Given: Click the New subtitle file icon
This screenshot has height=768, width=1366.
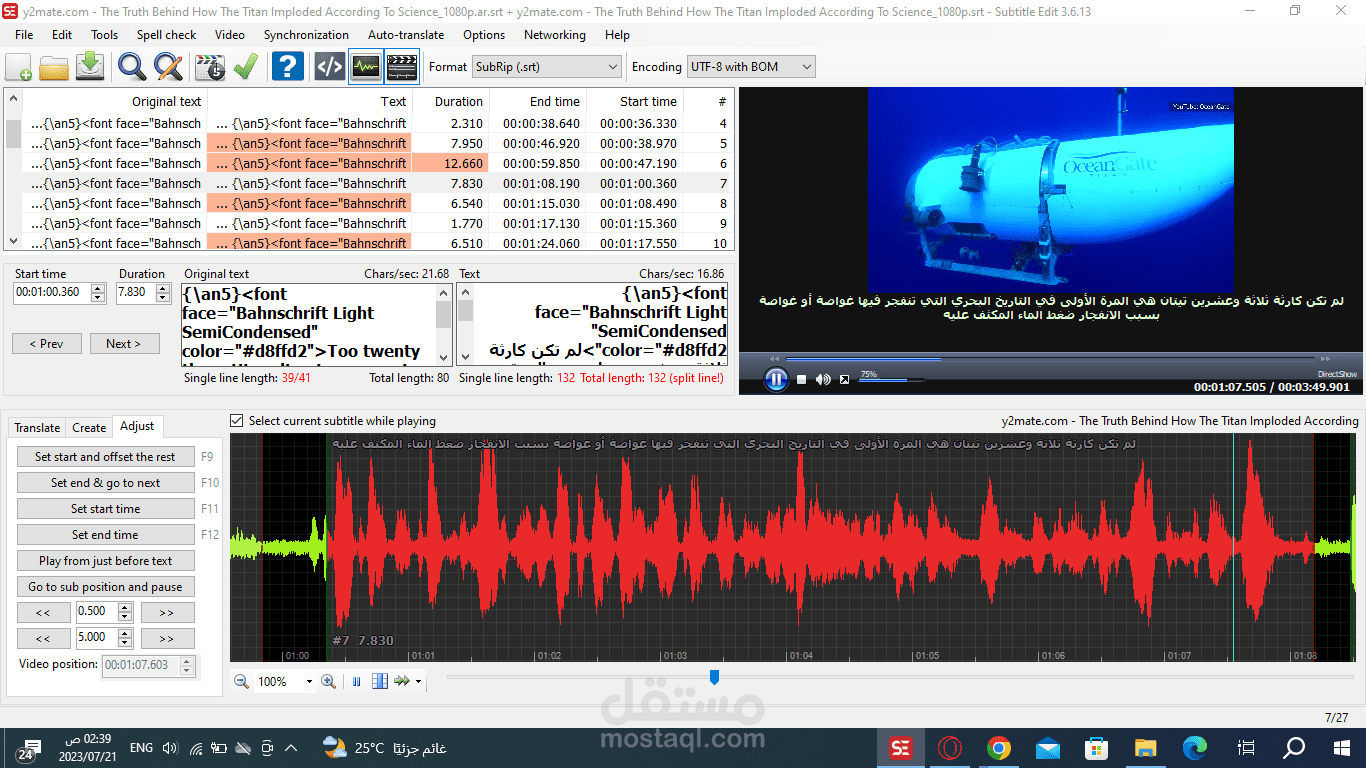Looking at the screenshot, I should point(19,67).
